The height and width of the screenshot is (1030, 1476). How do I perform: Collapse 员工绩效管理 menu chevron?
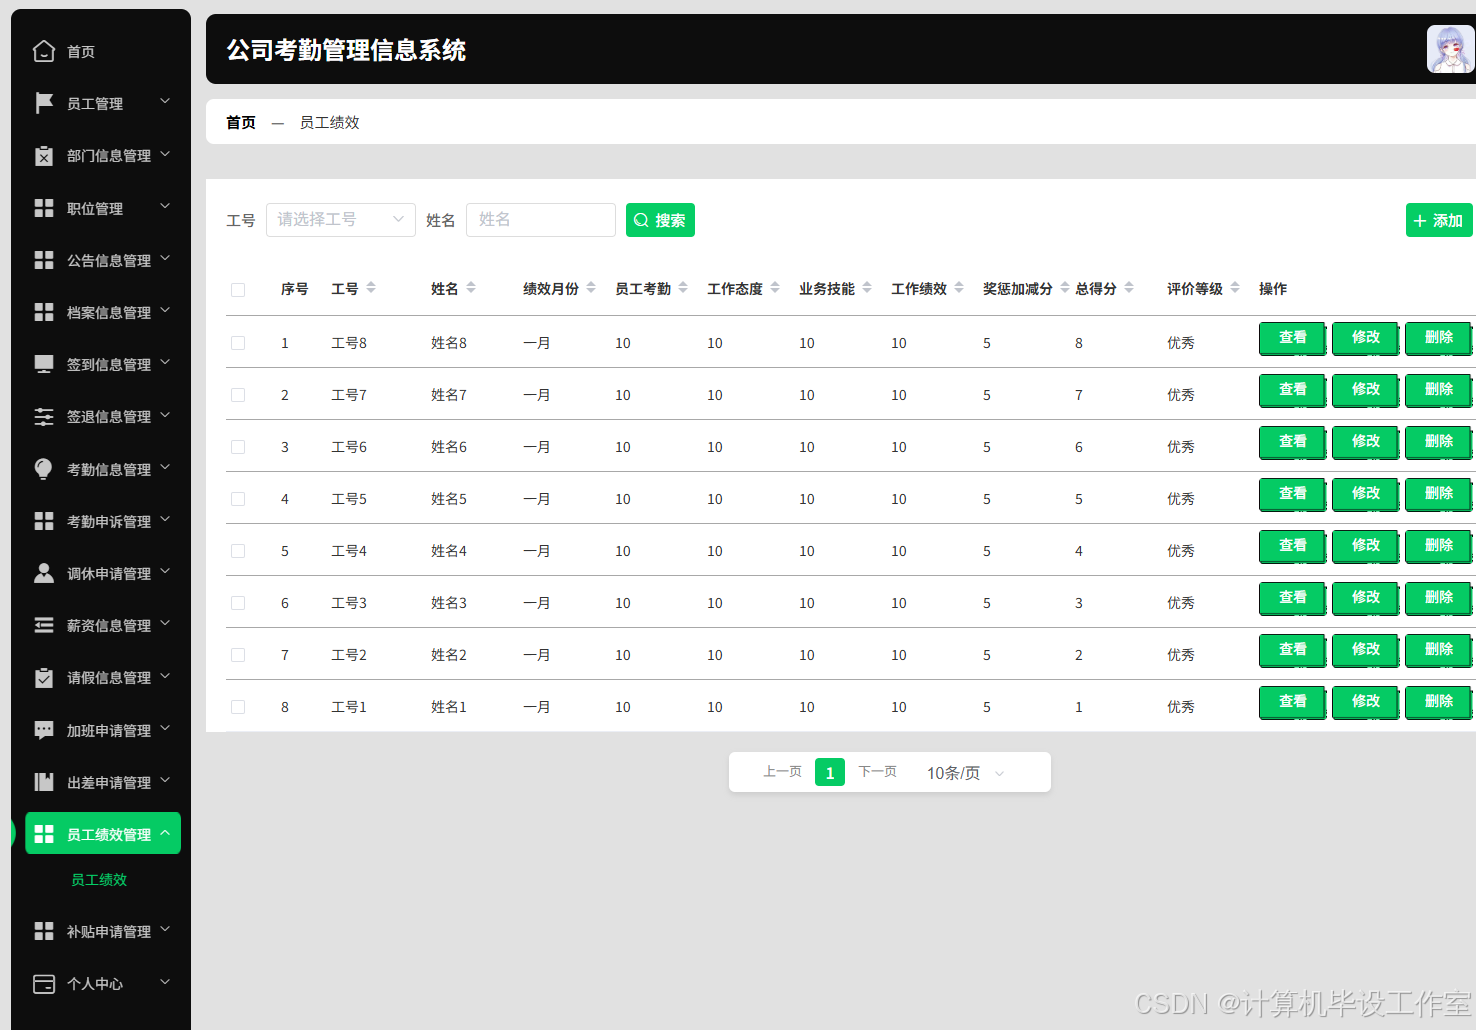[x=165, y=833]
